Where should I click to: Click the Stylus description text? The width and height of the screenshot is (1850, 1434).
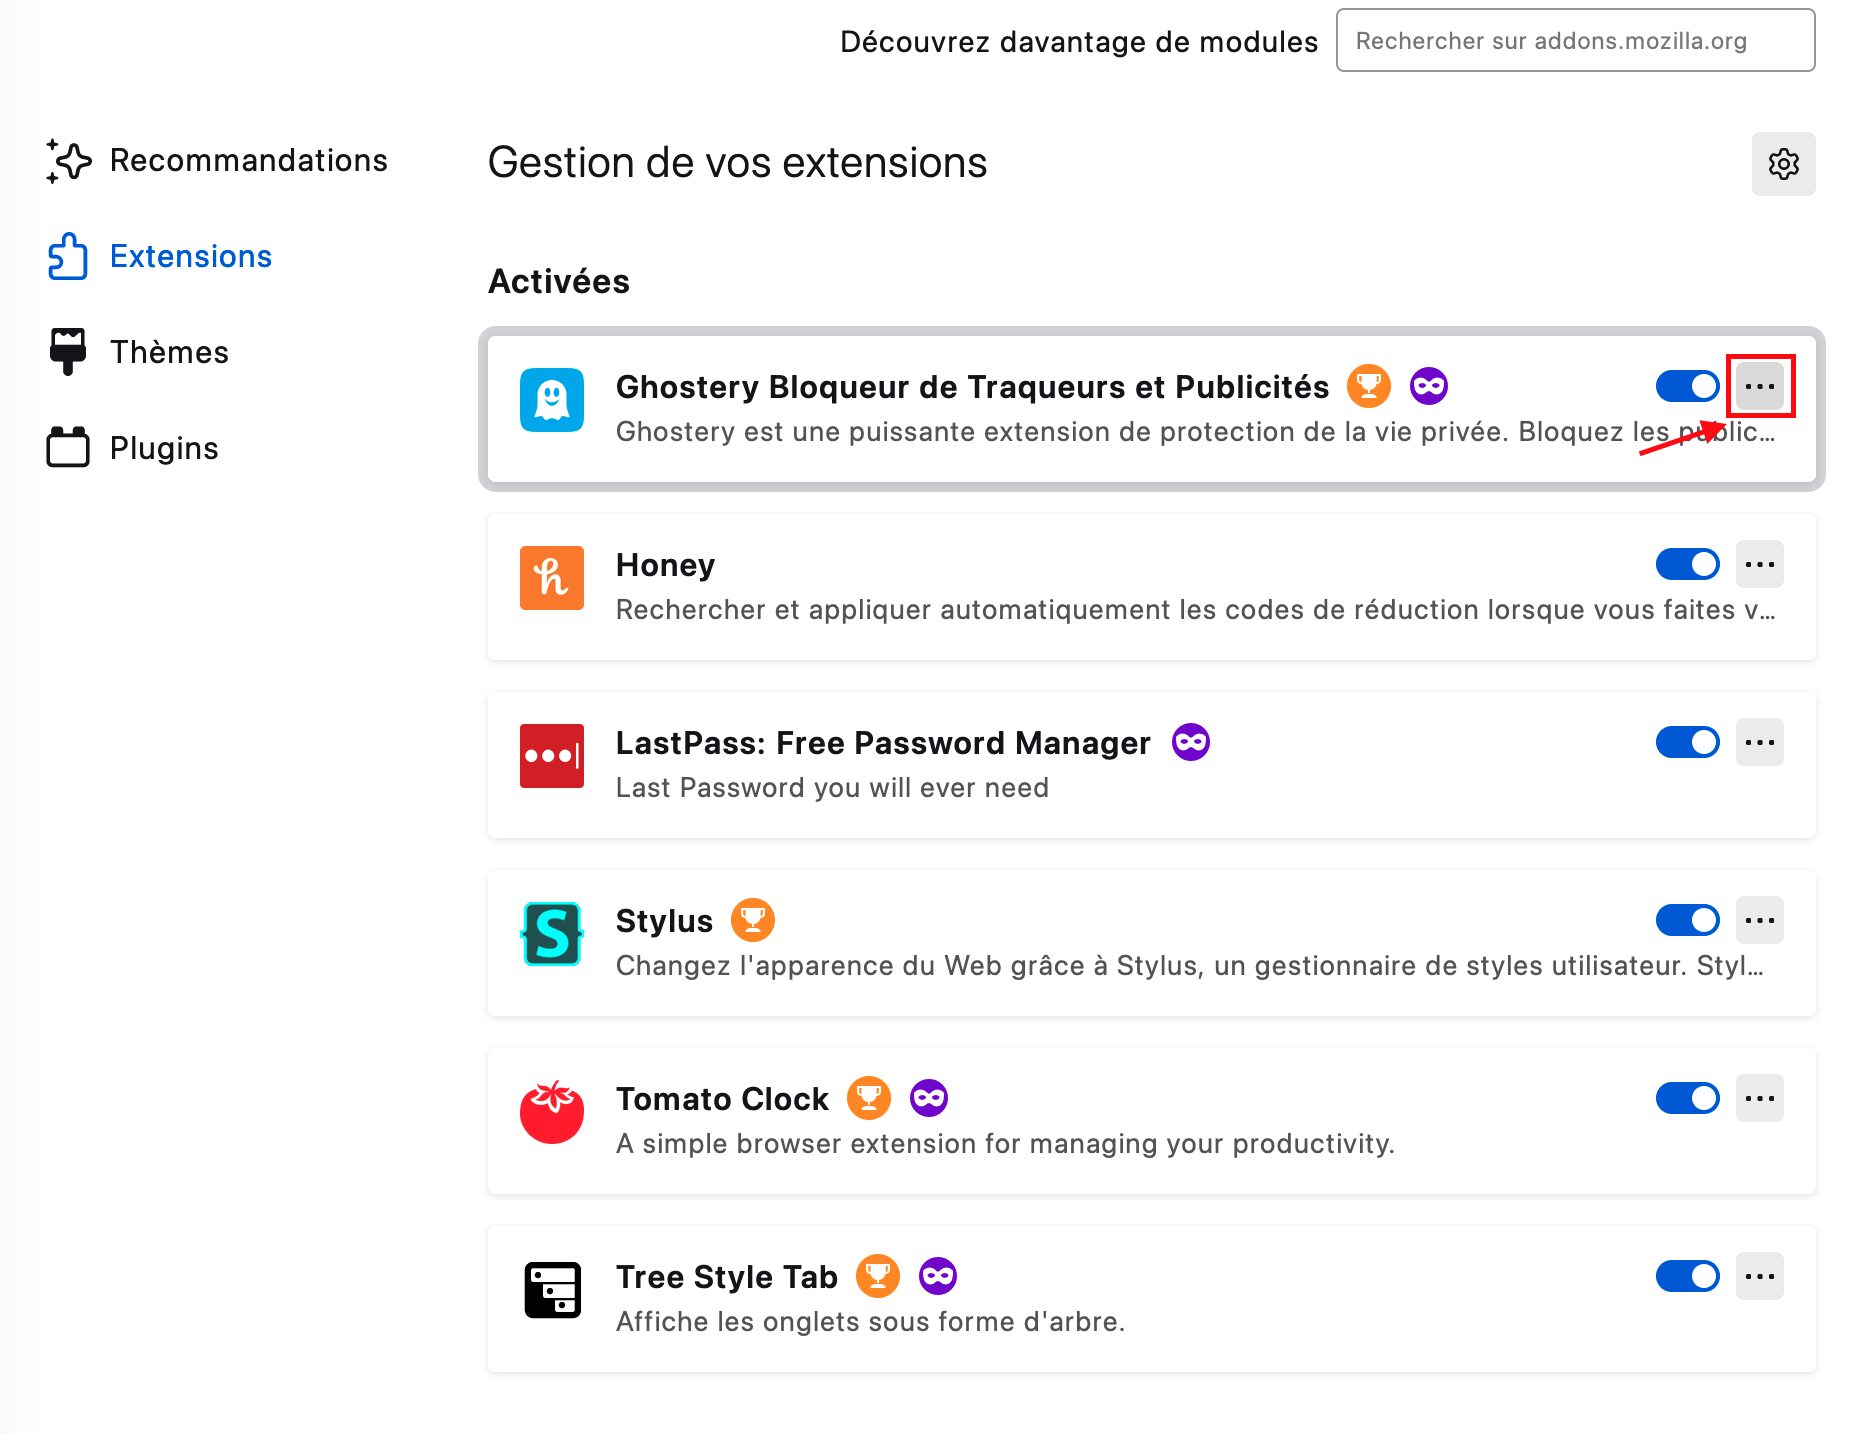click(x=1190, y=966)
